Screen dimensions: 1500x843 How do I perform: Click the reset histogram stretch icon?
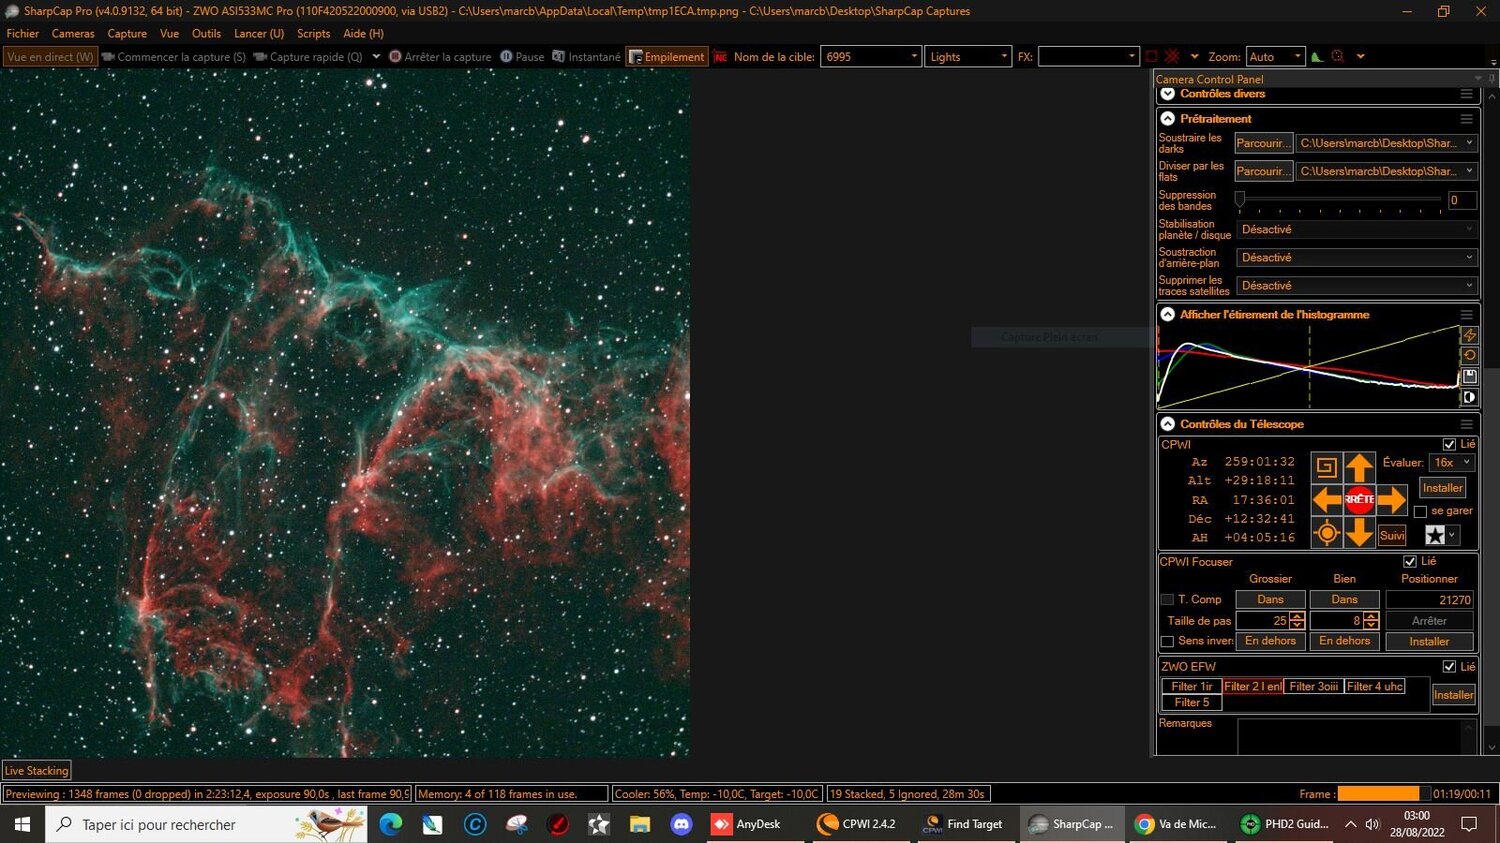pos(1469,355)
